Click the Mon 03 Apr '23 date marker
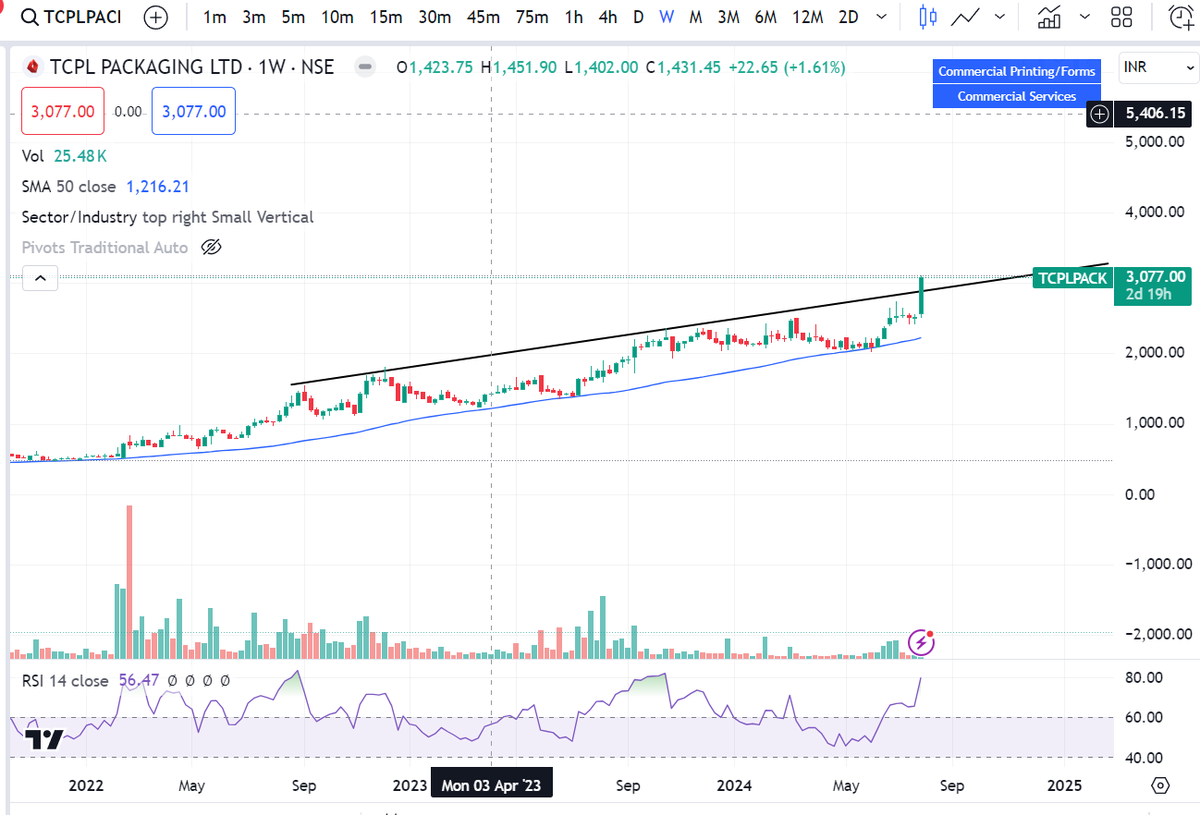Viewport: 1200px width, 815px height. [x=491, y=784]
